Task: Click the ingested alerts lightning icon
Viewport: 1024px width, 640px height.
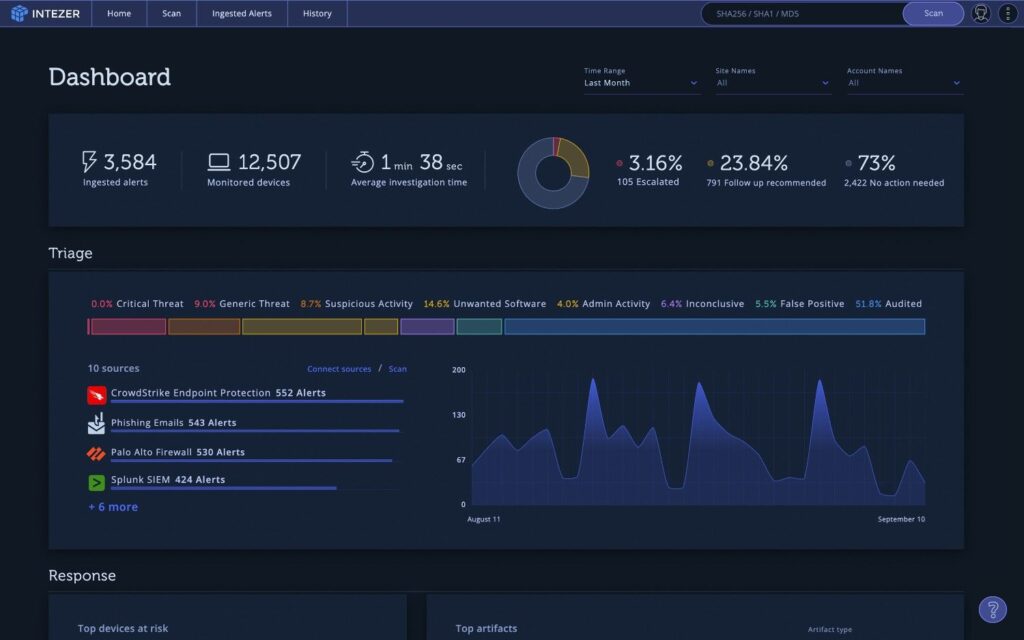Action: tap(89, 161)
